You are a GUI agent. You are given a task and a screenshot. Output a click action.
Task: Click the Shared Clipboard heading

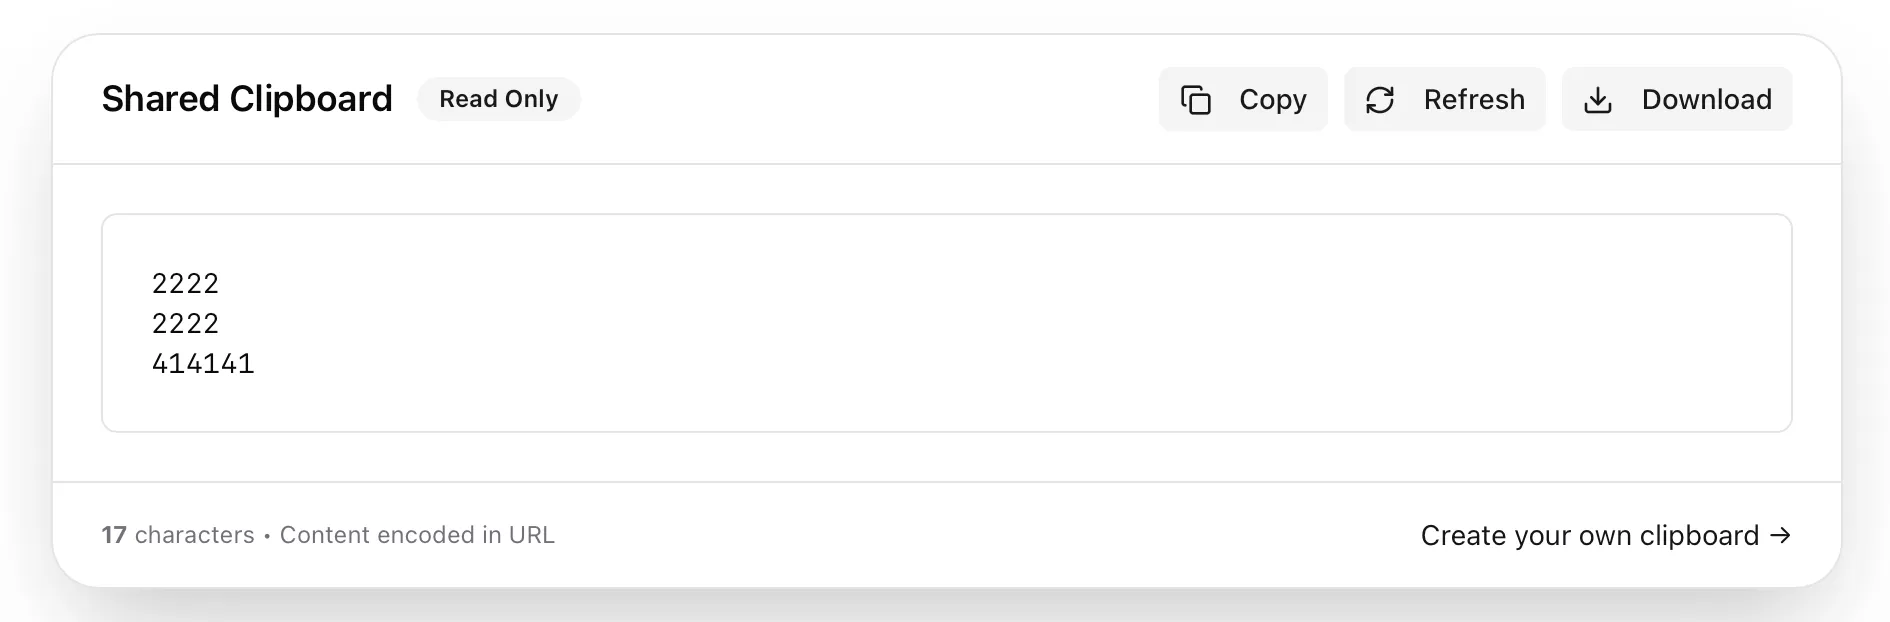(x=247, y=99)
